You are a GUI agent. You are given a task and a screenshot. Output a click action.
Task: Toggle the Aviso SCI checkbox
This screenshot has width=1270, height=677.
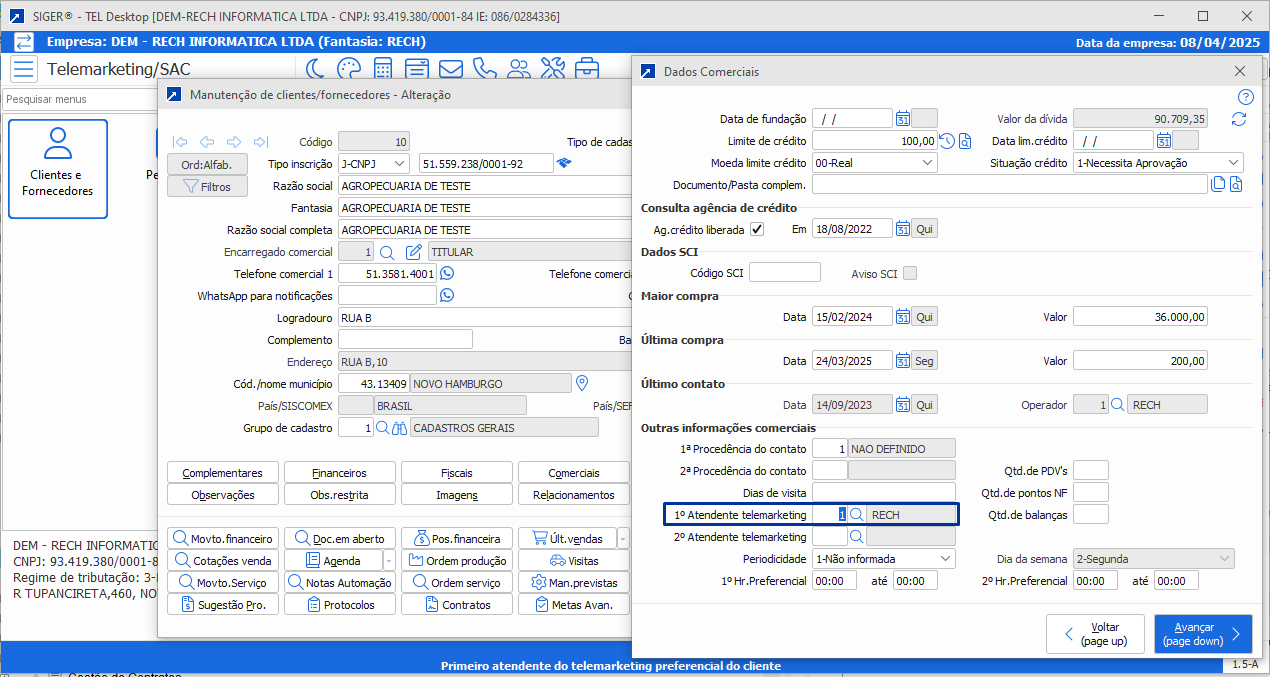tap(909, 273)
